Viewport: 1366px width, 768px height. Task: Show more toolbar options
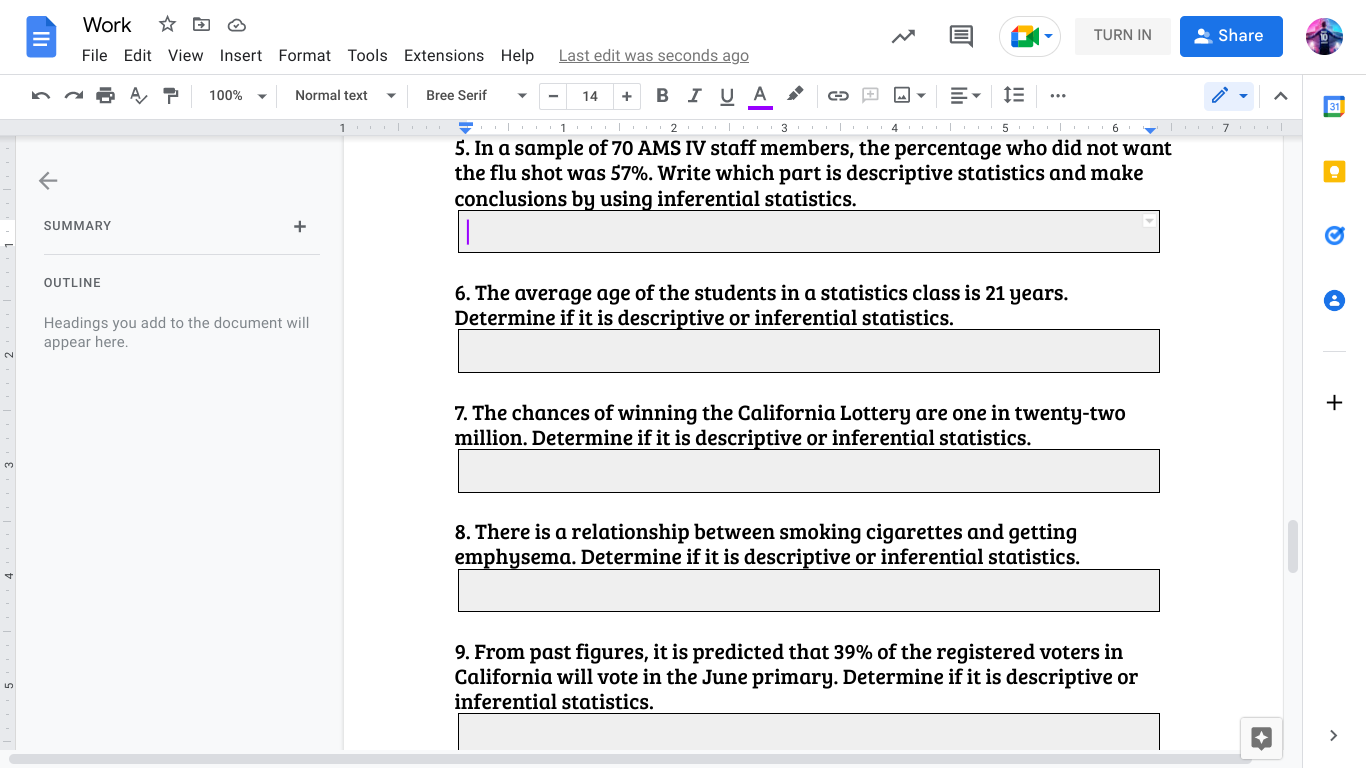1058,96
